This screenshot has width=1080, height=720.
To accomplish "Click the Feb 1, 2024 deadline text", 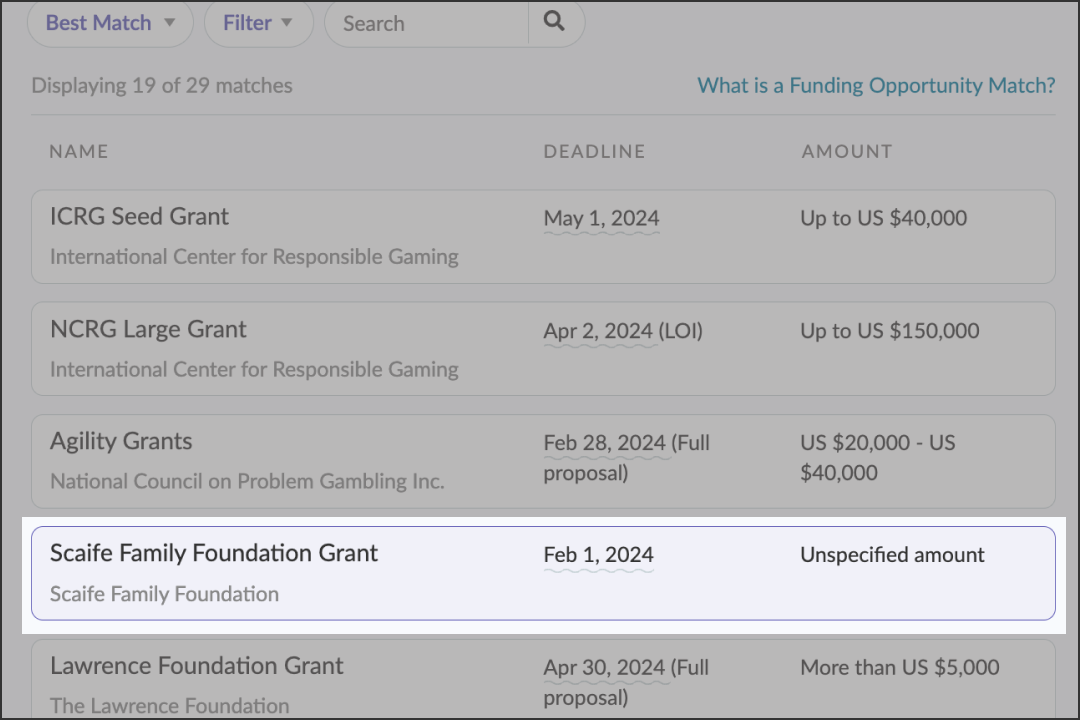I will click(598, 554).
